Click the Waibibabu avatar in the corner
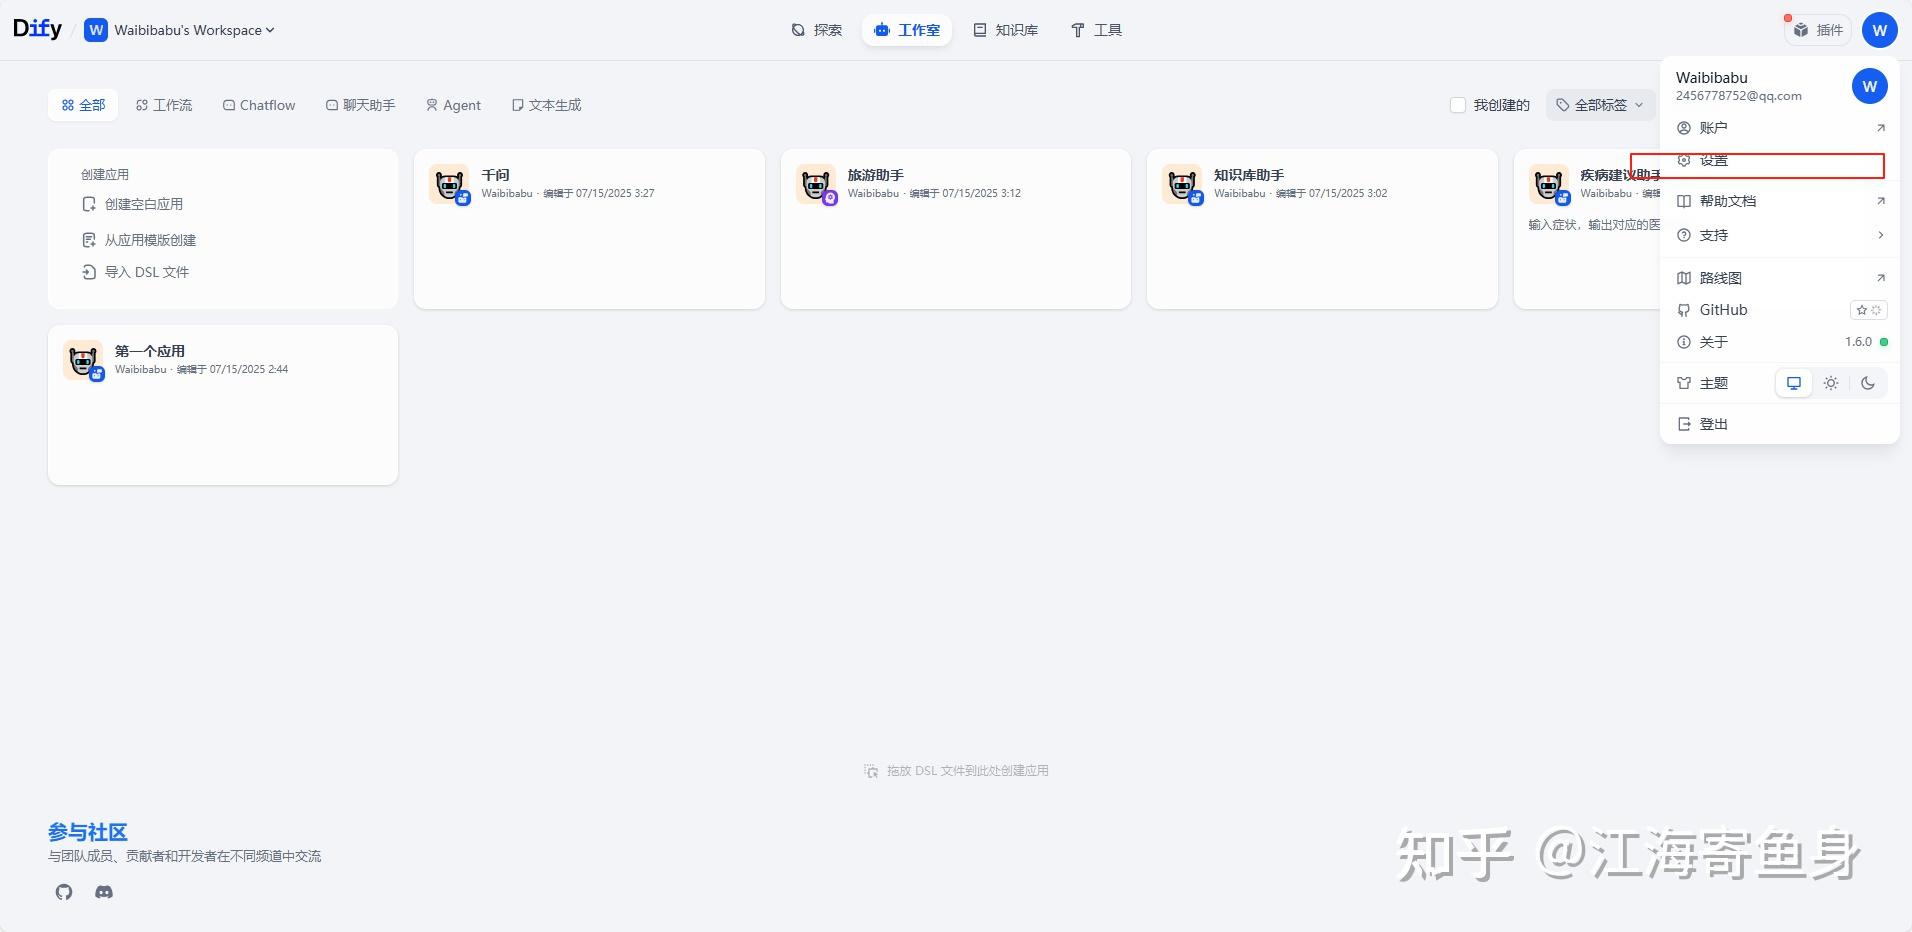Image resolution: width=1912 pixels, height=932 pixels. tap(1880, 29)
